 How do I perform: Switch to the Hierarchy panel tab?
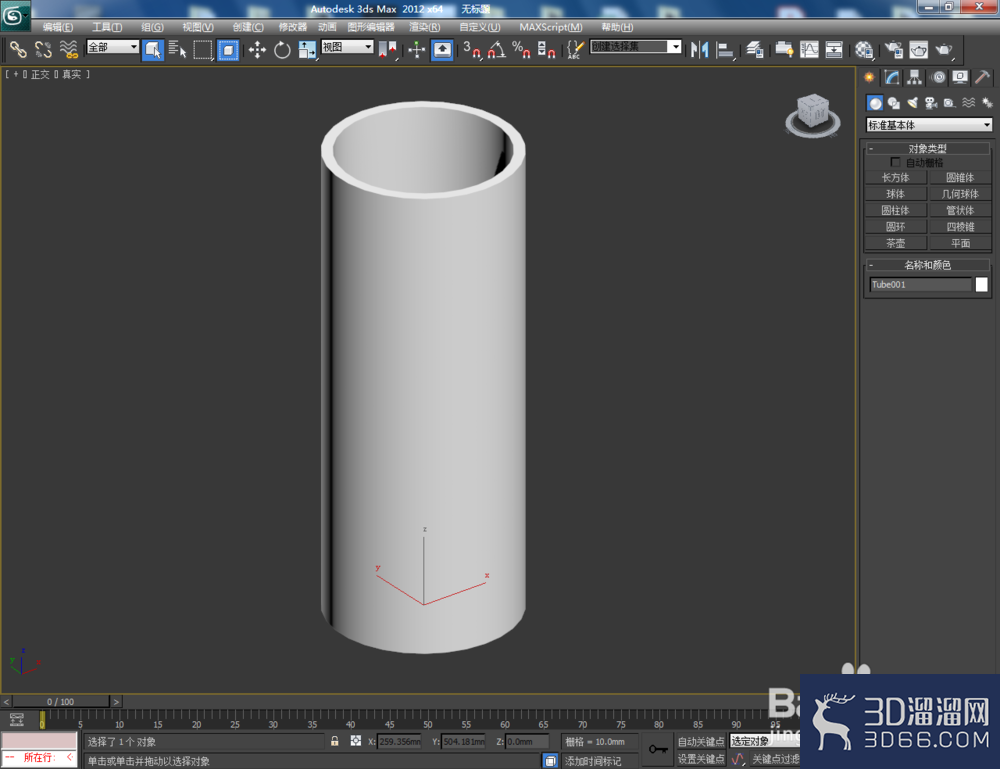(x=915, y=78)
